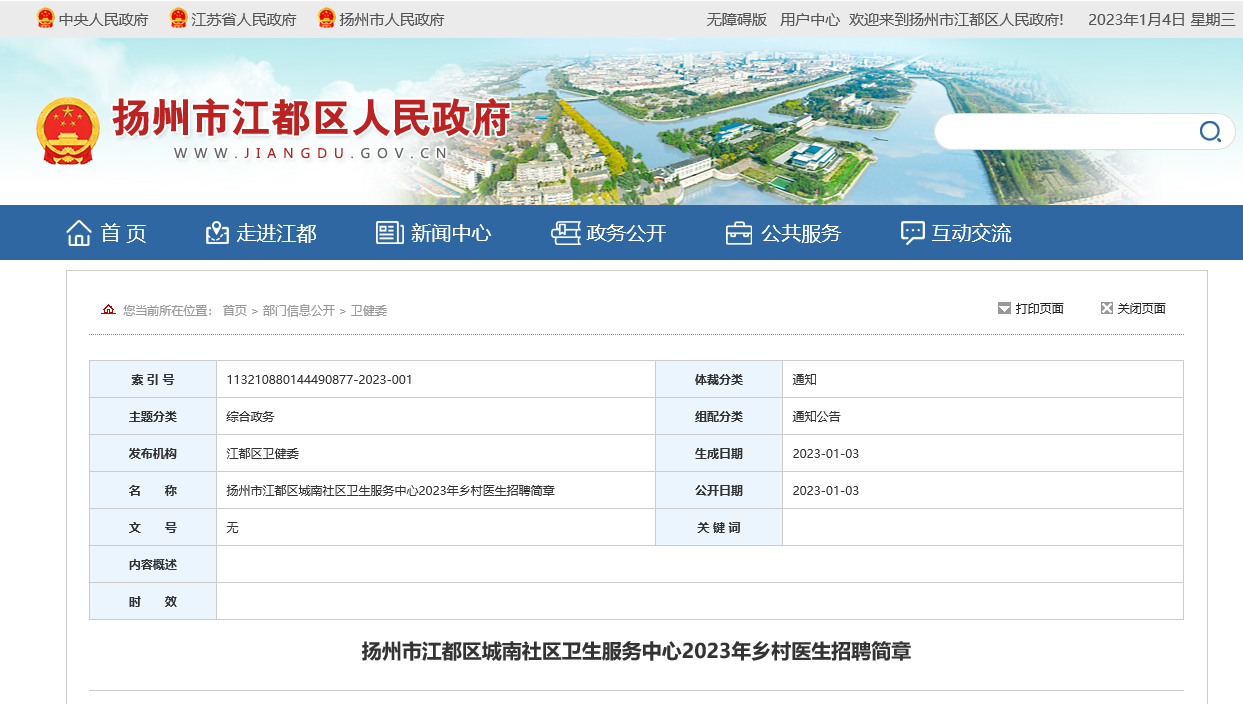Viewport: 1243px width, 704px height.
Task: Click the chat bubble icon beside 互动交流
Action: tap(912, 233)
